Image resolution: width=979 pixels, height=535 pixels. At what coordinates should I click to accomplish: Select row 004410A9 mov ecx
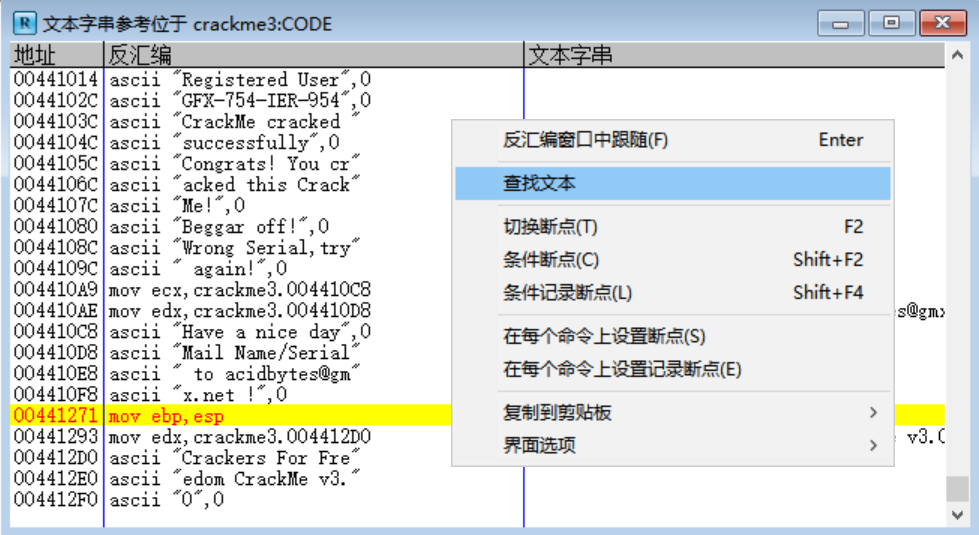[x=231, y=290]
